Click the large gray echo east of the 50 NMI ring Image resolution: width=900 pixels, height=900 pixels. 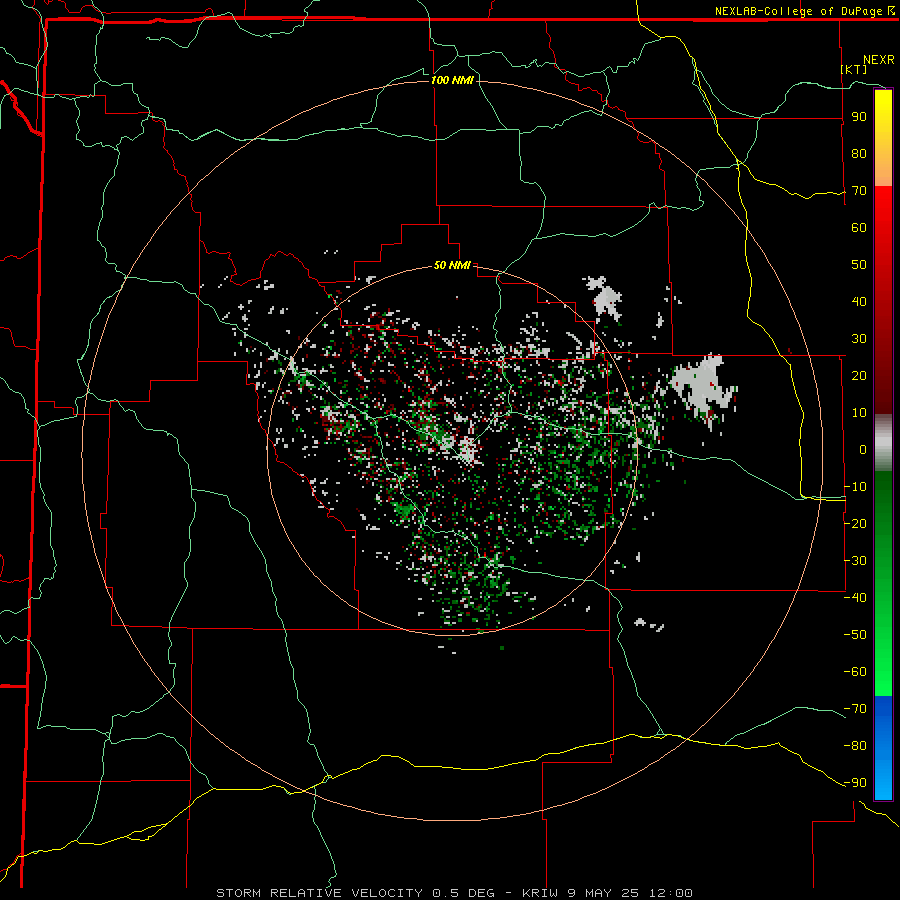pos(703,386)
